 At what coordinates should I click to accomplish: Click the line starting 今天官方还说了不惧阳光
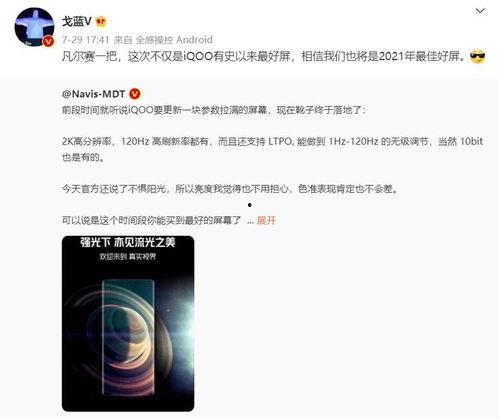(230, 189)
